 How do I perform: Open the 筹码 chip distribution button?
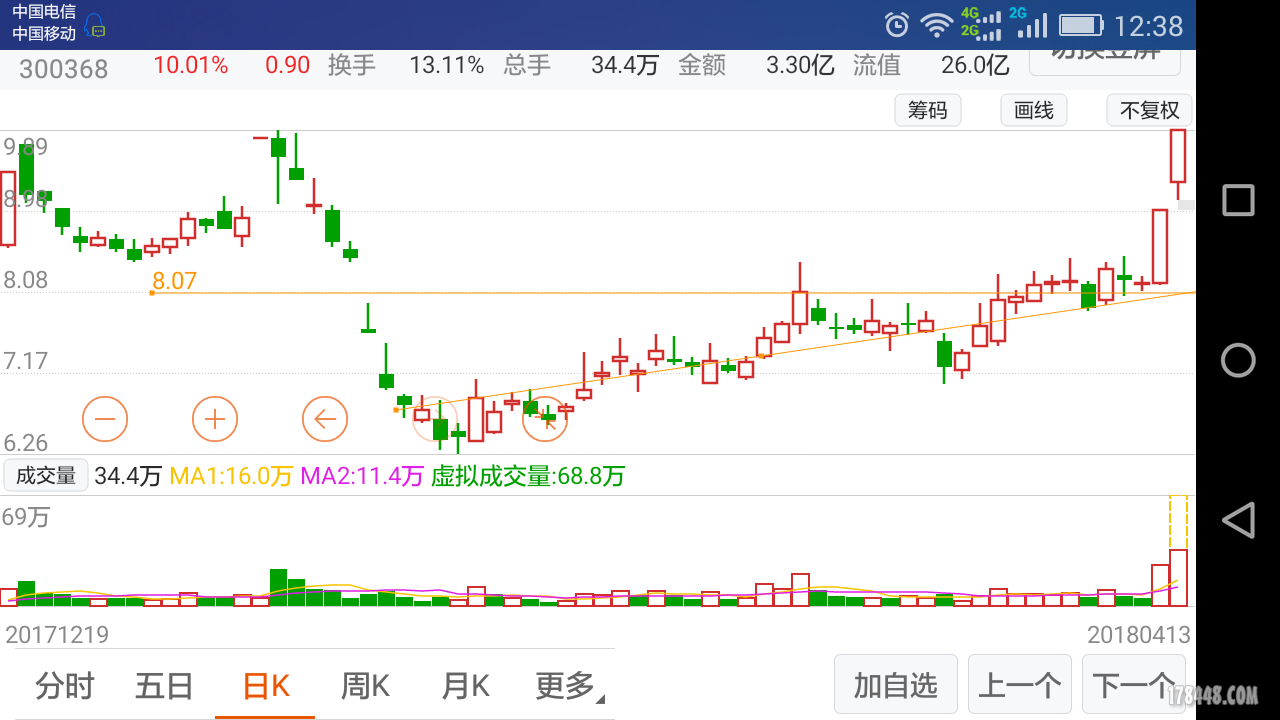927,110
